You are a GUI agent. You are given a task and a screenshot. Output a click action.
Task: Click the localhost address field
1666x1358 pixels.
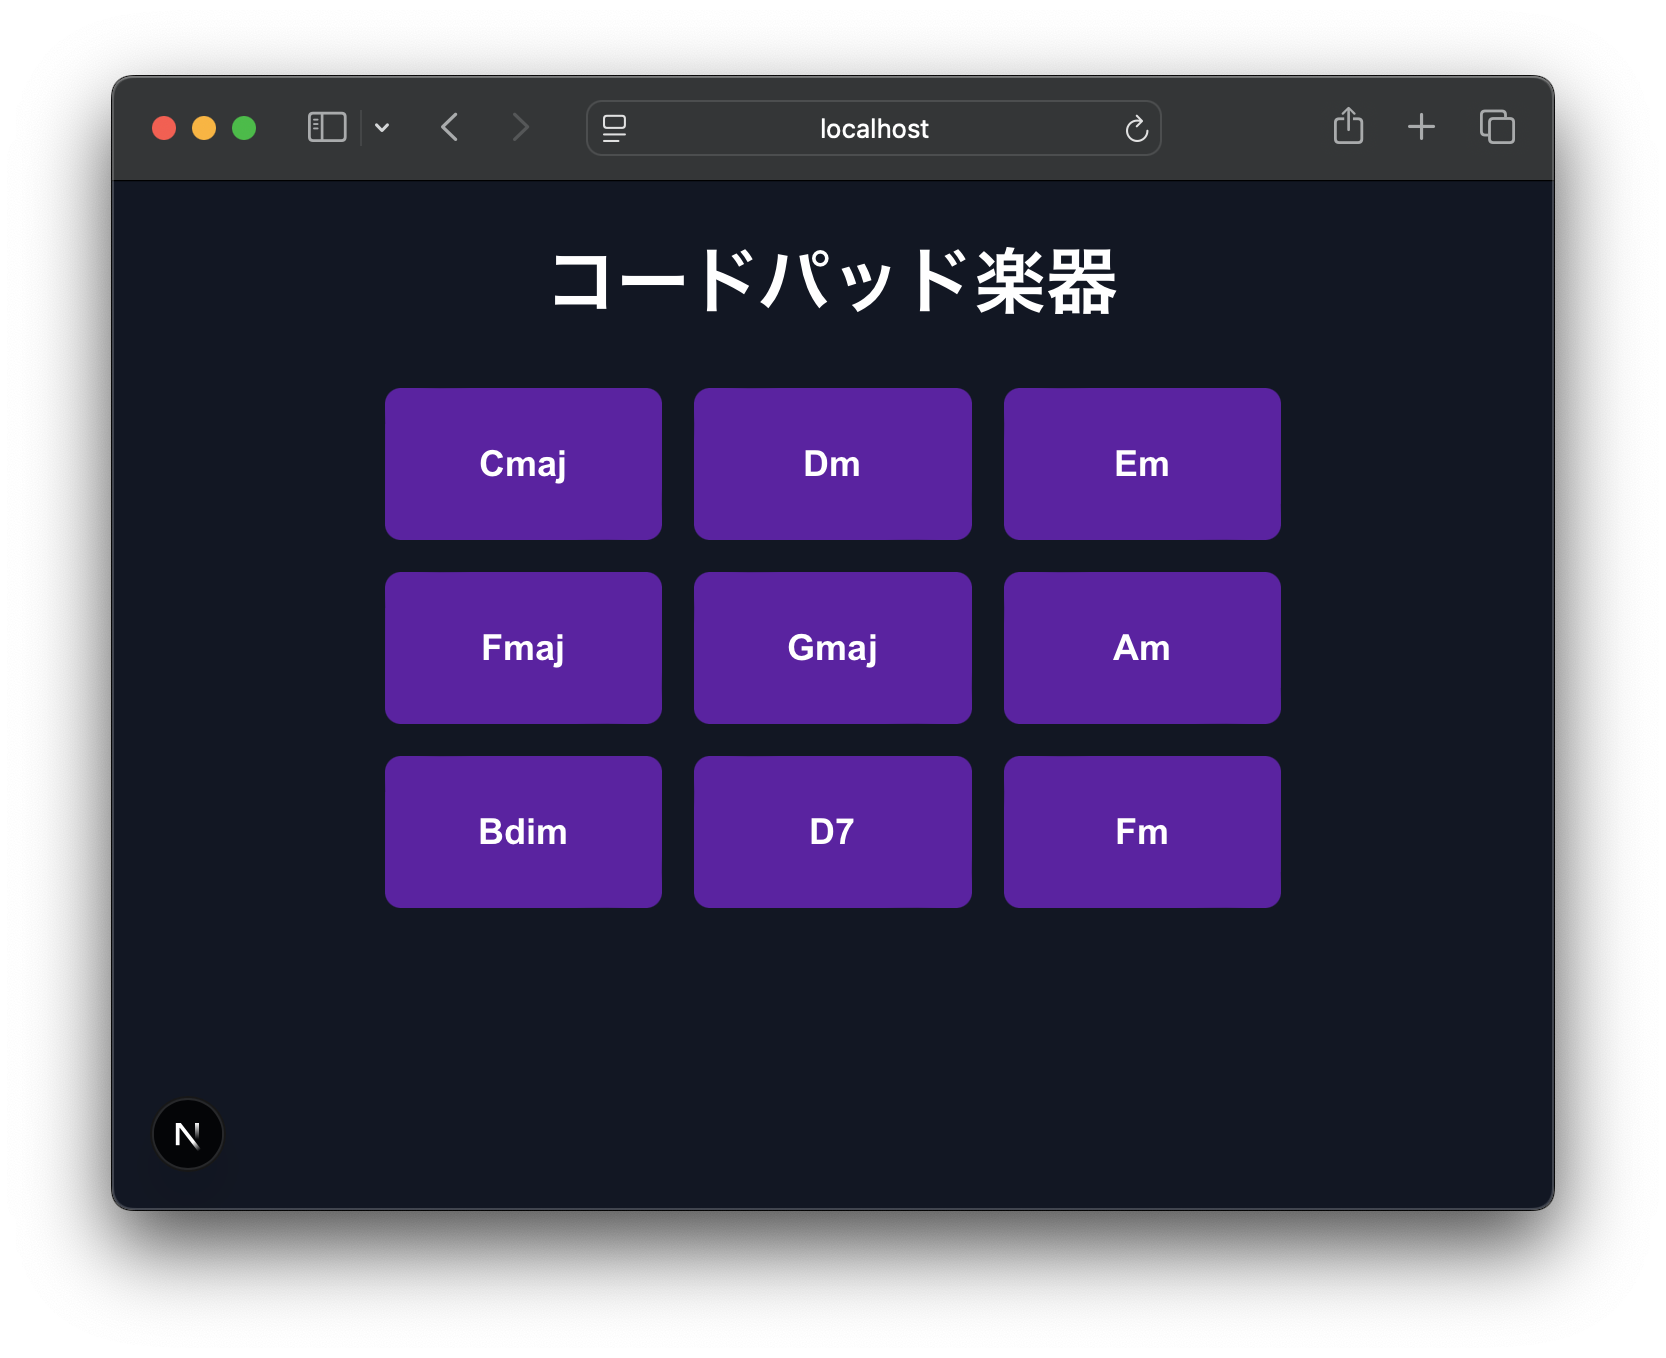coord(873,129)
